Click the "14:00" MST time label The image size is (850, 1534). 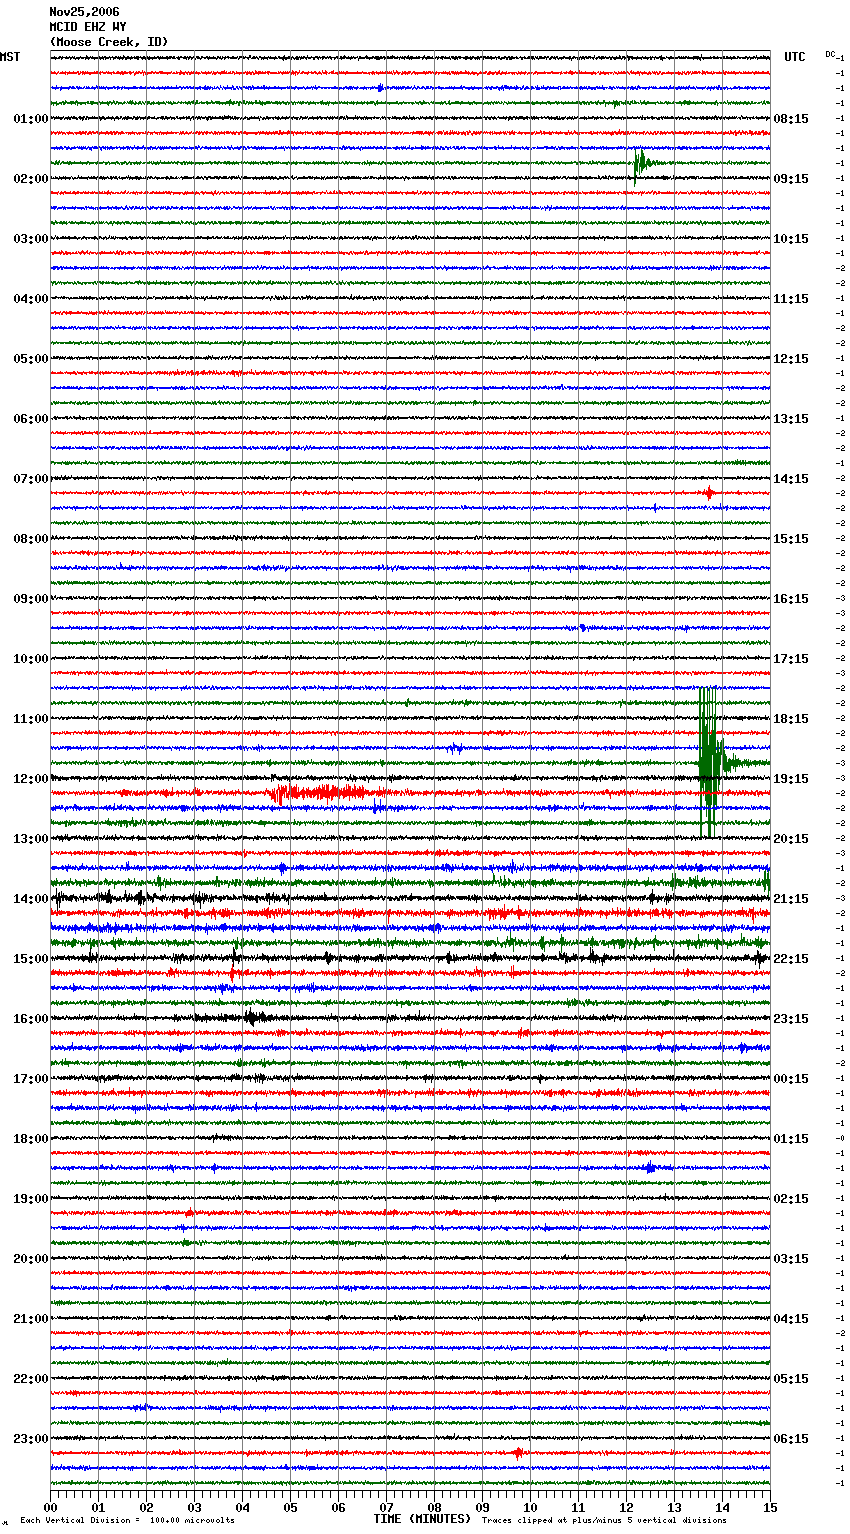pos(30,899)
